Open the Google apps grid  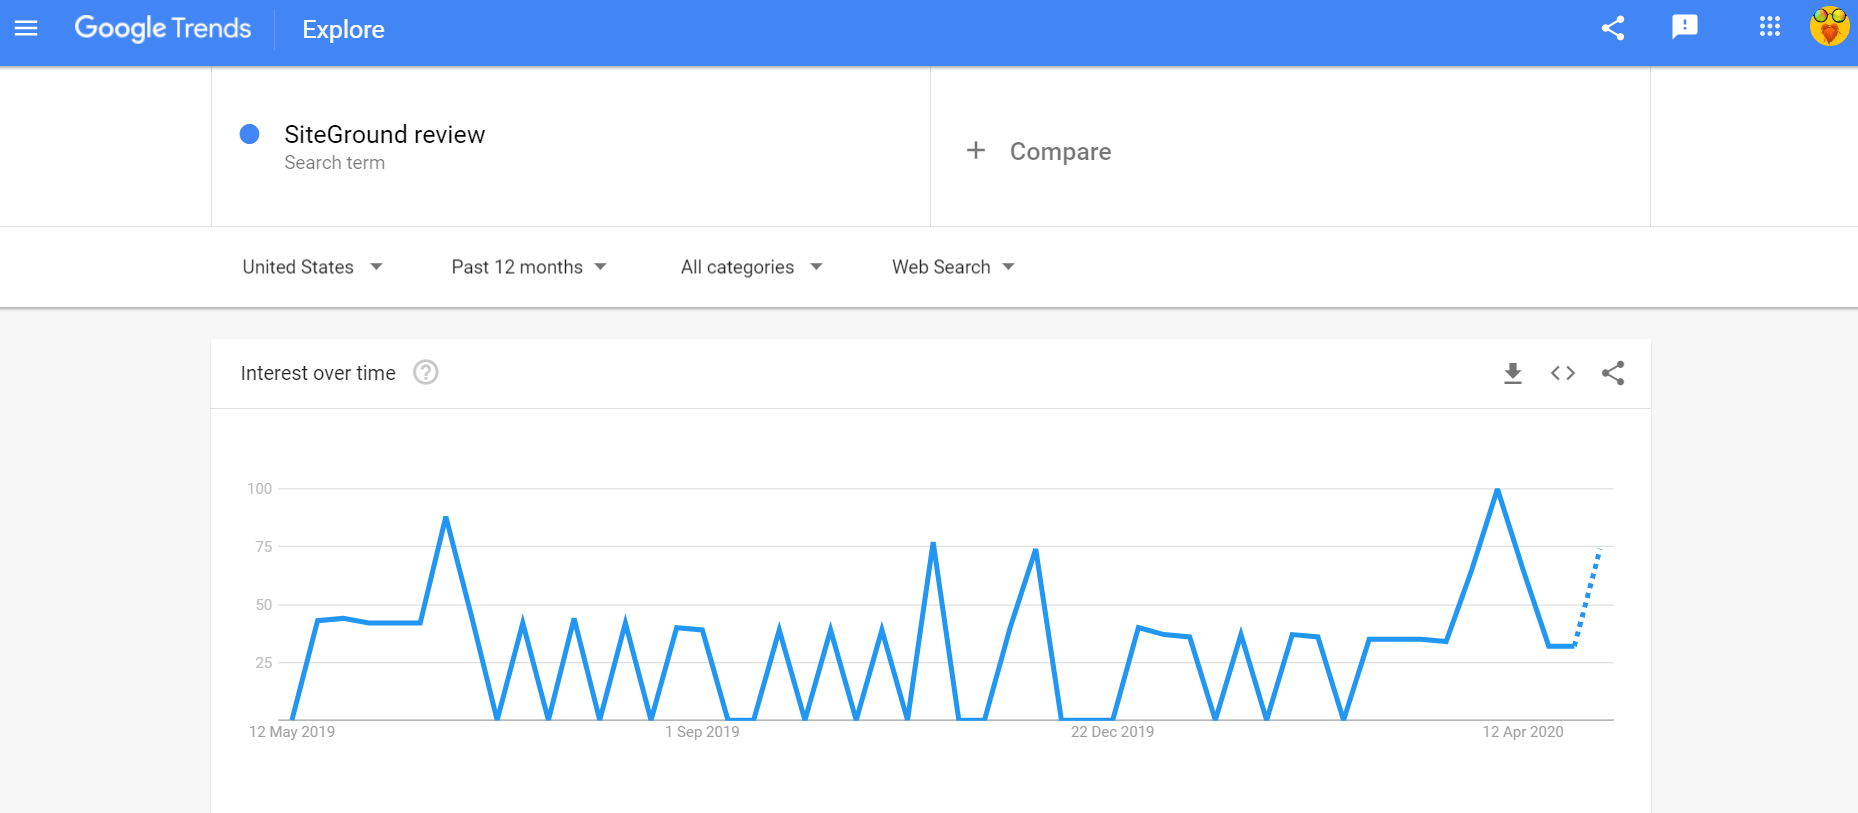[x=1770, y=27]
